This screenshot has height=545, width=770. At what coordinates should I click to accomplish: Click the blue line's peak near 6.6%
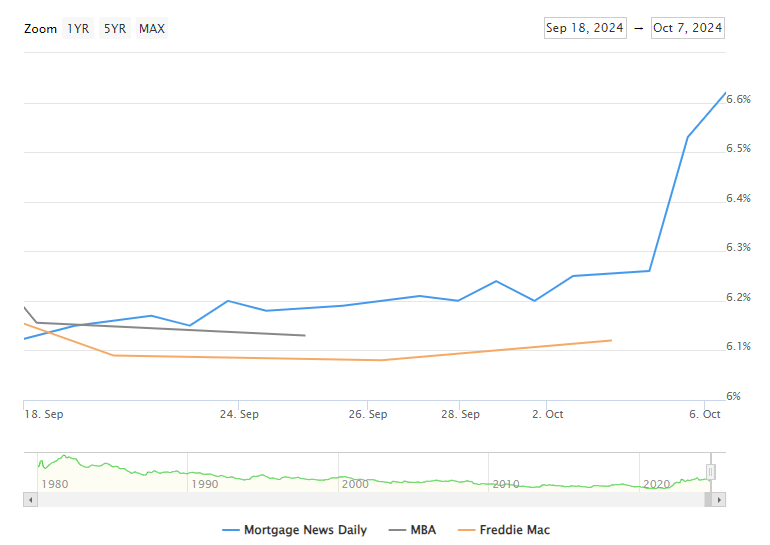(x=725, y=93)
